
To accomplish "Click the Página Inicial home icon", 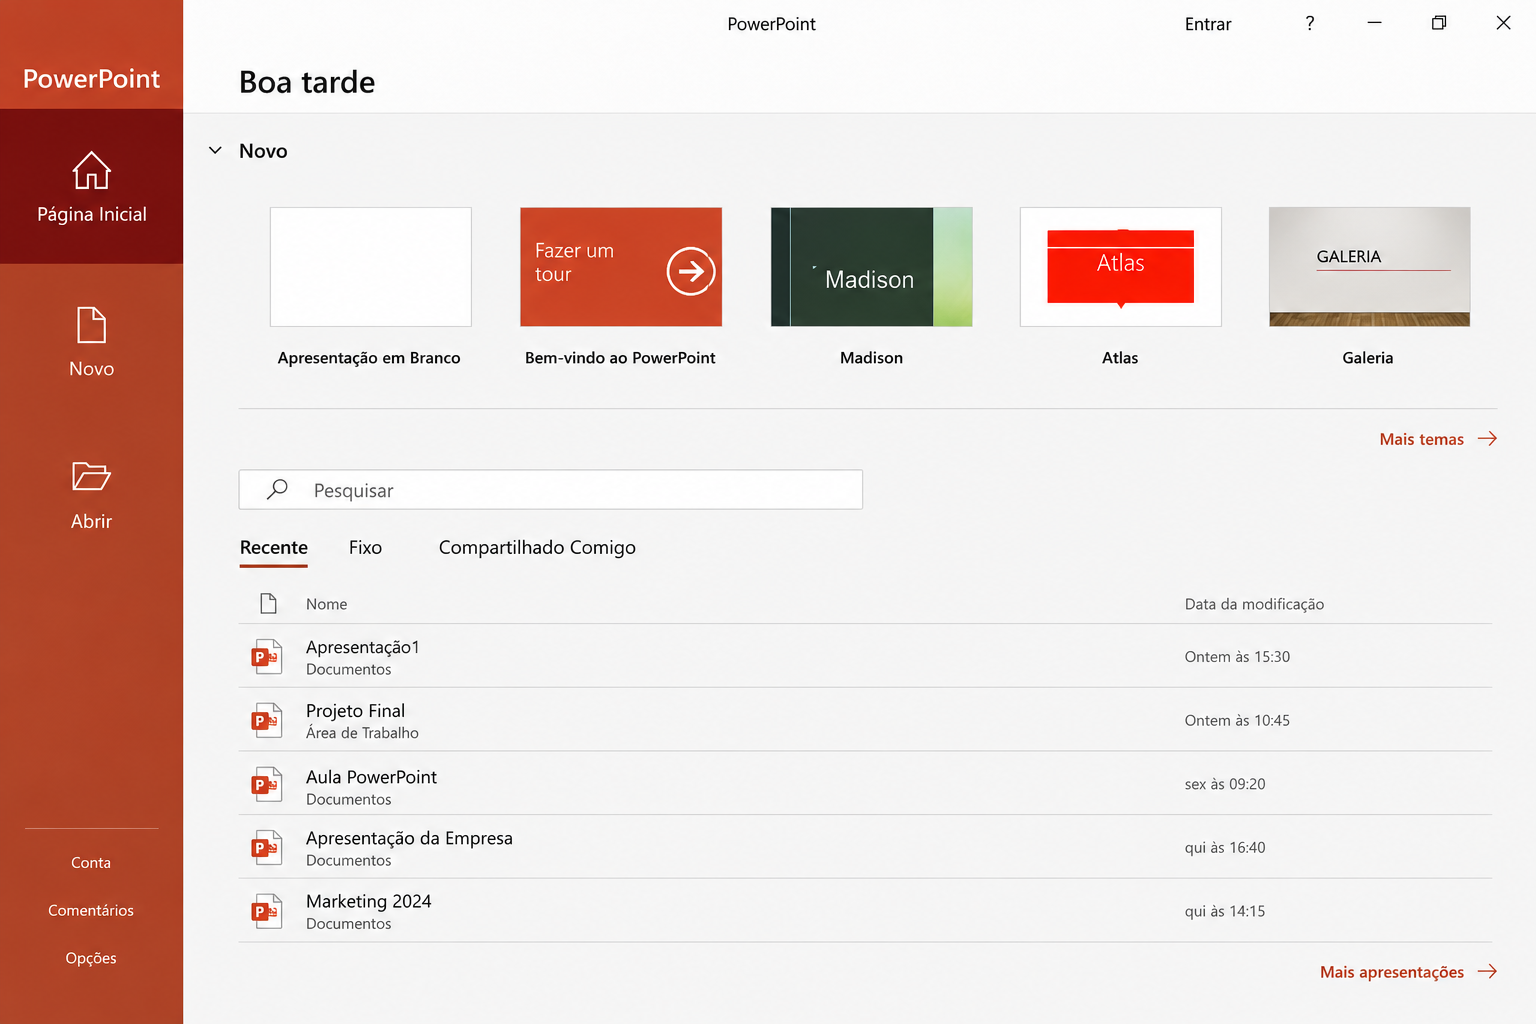I will point(91,170).
